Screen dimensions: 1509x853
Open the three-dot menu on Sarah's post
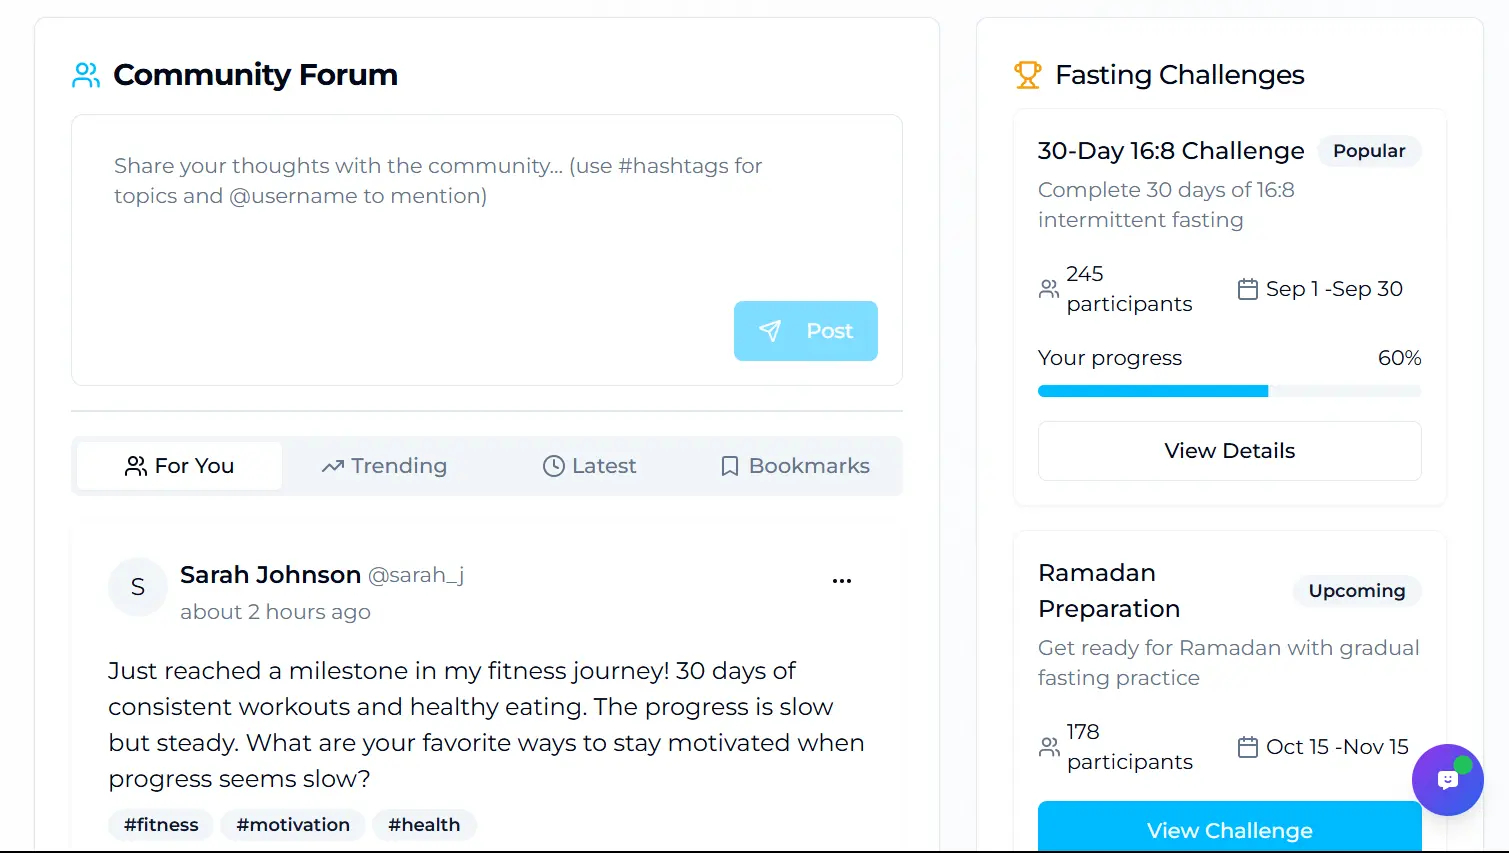pos(842,581)
